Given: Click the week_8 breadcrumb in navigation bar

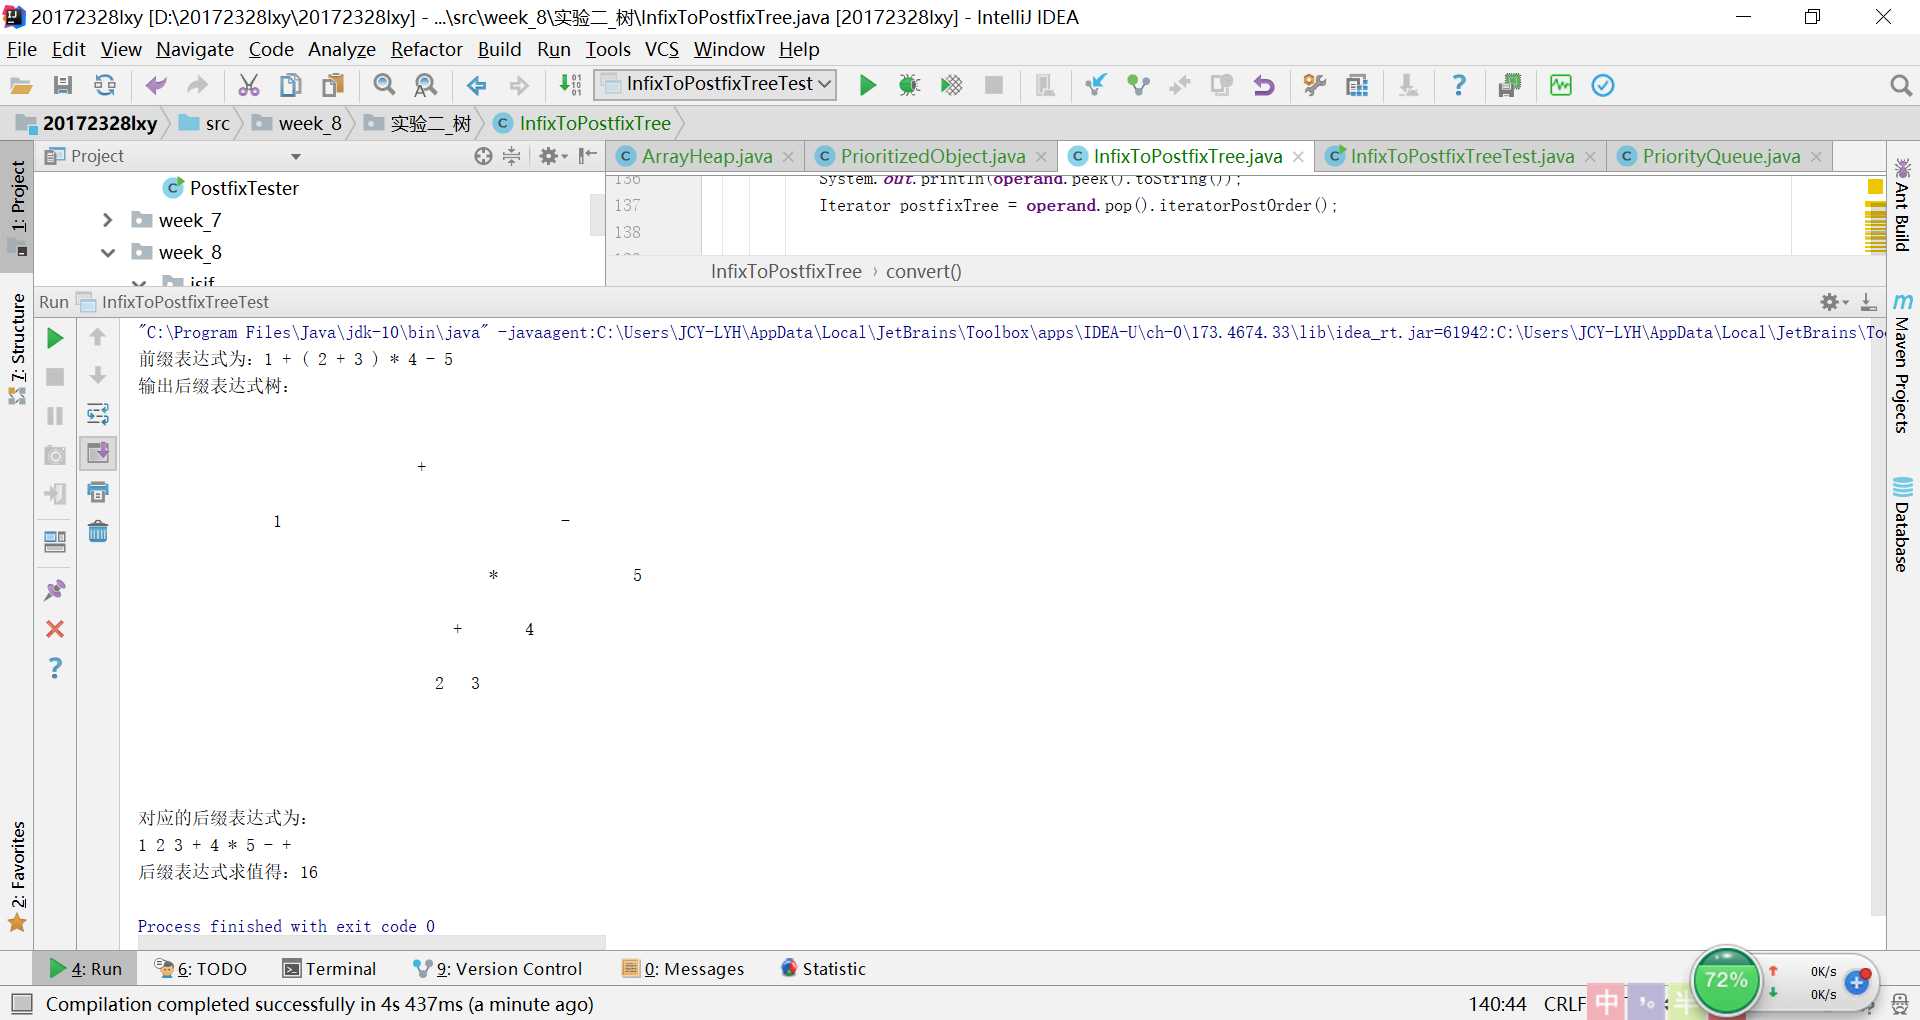Looking at the screenshot, I should pyautogui.click(x=297, y=123).
